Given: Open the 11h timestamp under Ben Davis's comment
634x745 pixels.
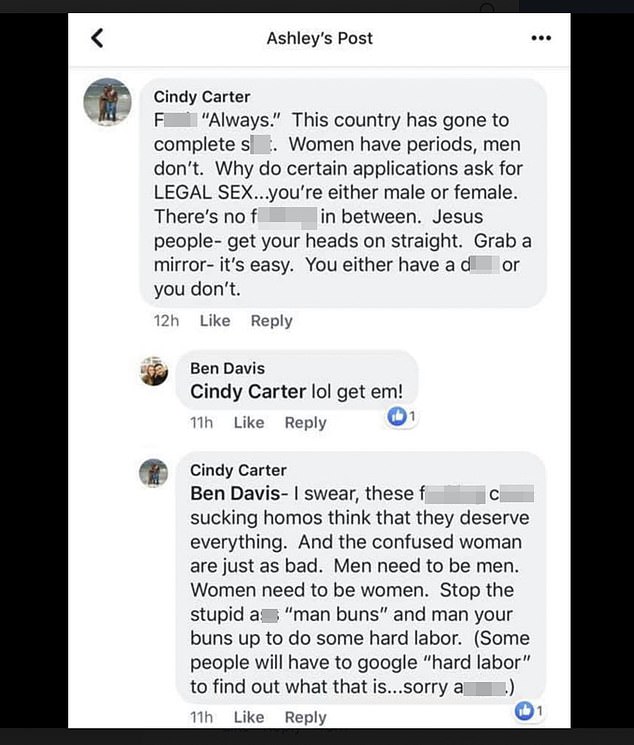Looking at the screenshot, I should [x=201, y=423].
